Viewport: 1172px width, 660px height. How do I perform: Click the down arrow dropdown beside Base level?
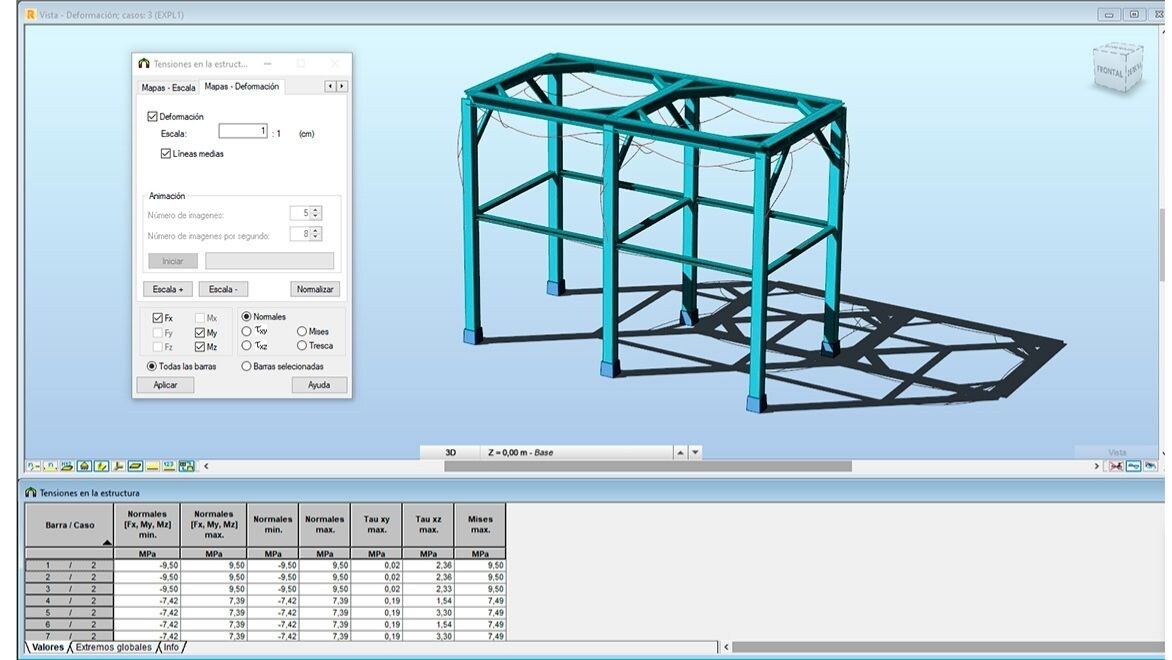695,452
